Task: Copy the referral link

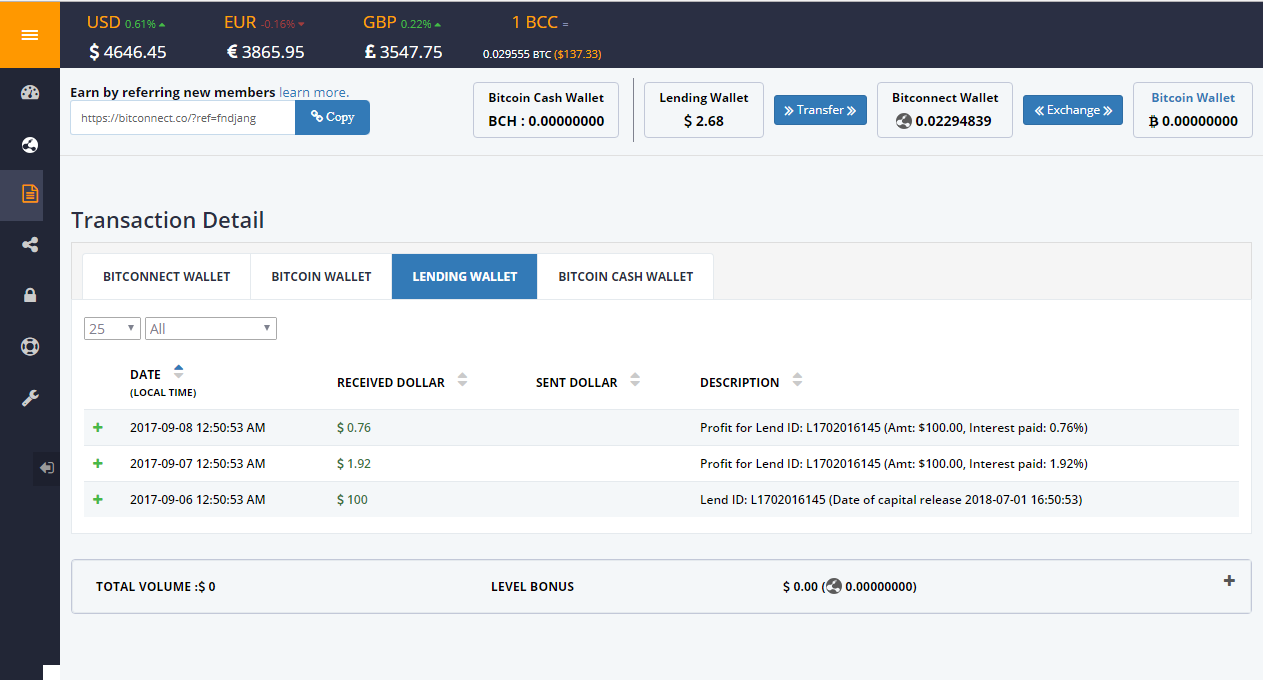Action: 332,117
